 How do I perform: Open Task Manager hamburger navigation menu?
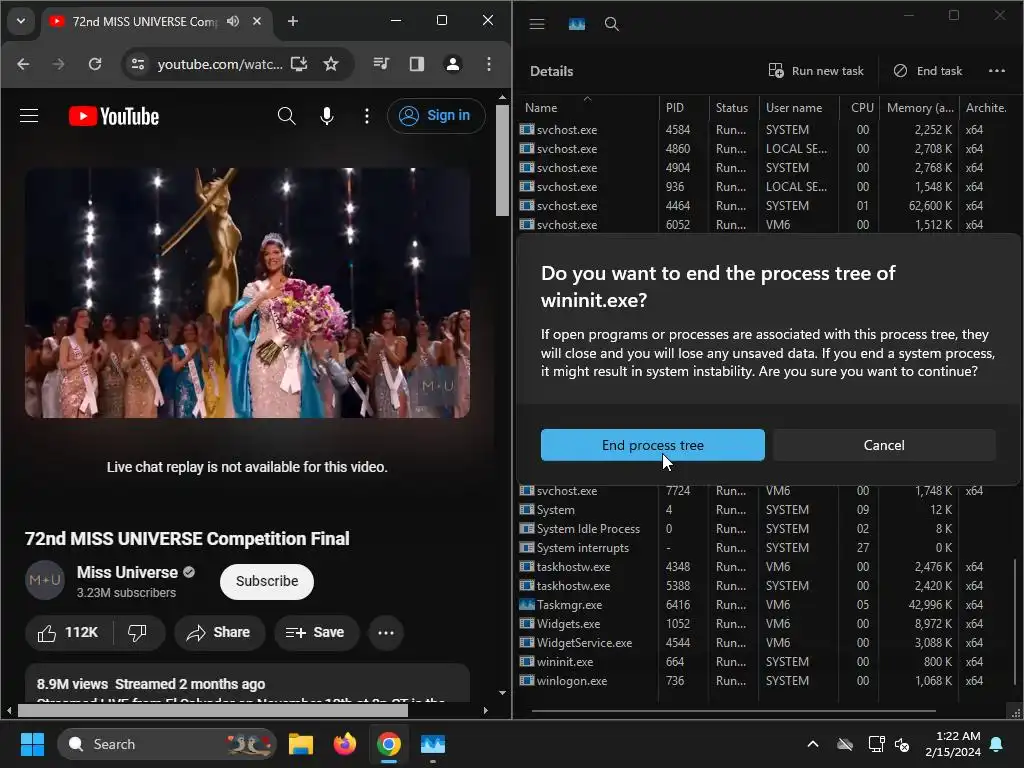click(x=537, y=24)
